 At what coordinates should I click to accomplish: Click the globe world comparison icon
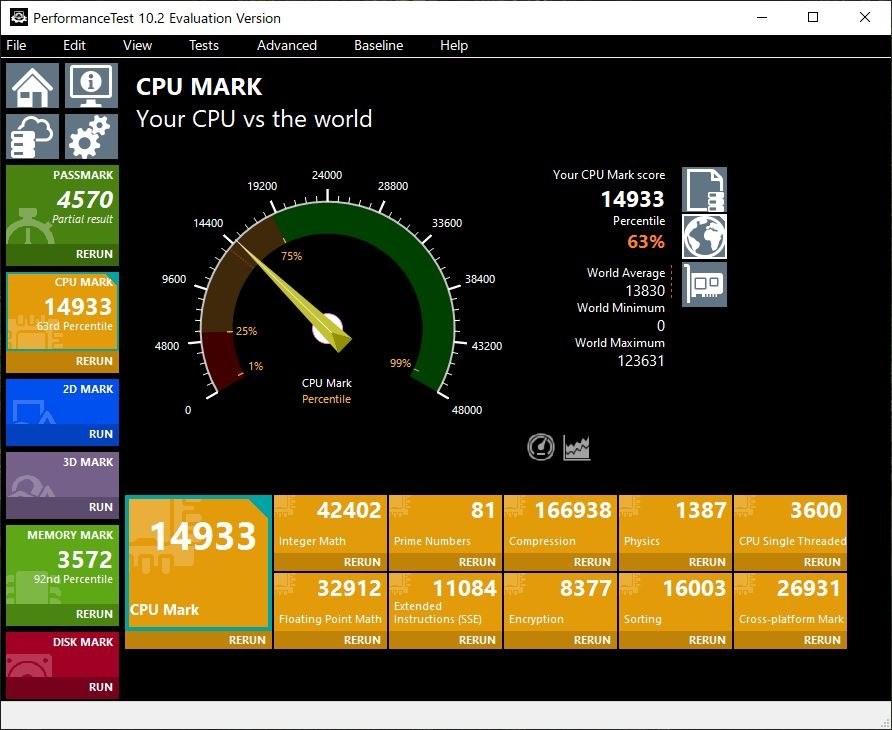[704, 237]
